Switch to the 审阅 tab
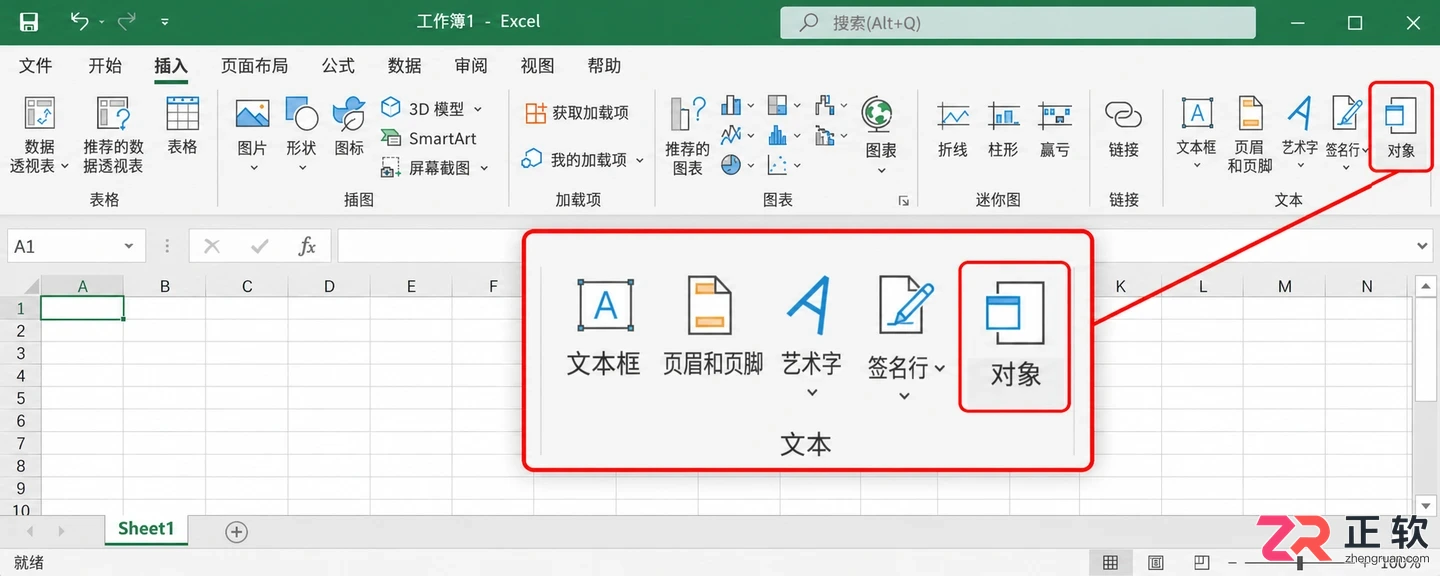Screen dimensions: 1440x576 pyautogui.click(x=471, y=66)
